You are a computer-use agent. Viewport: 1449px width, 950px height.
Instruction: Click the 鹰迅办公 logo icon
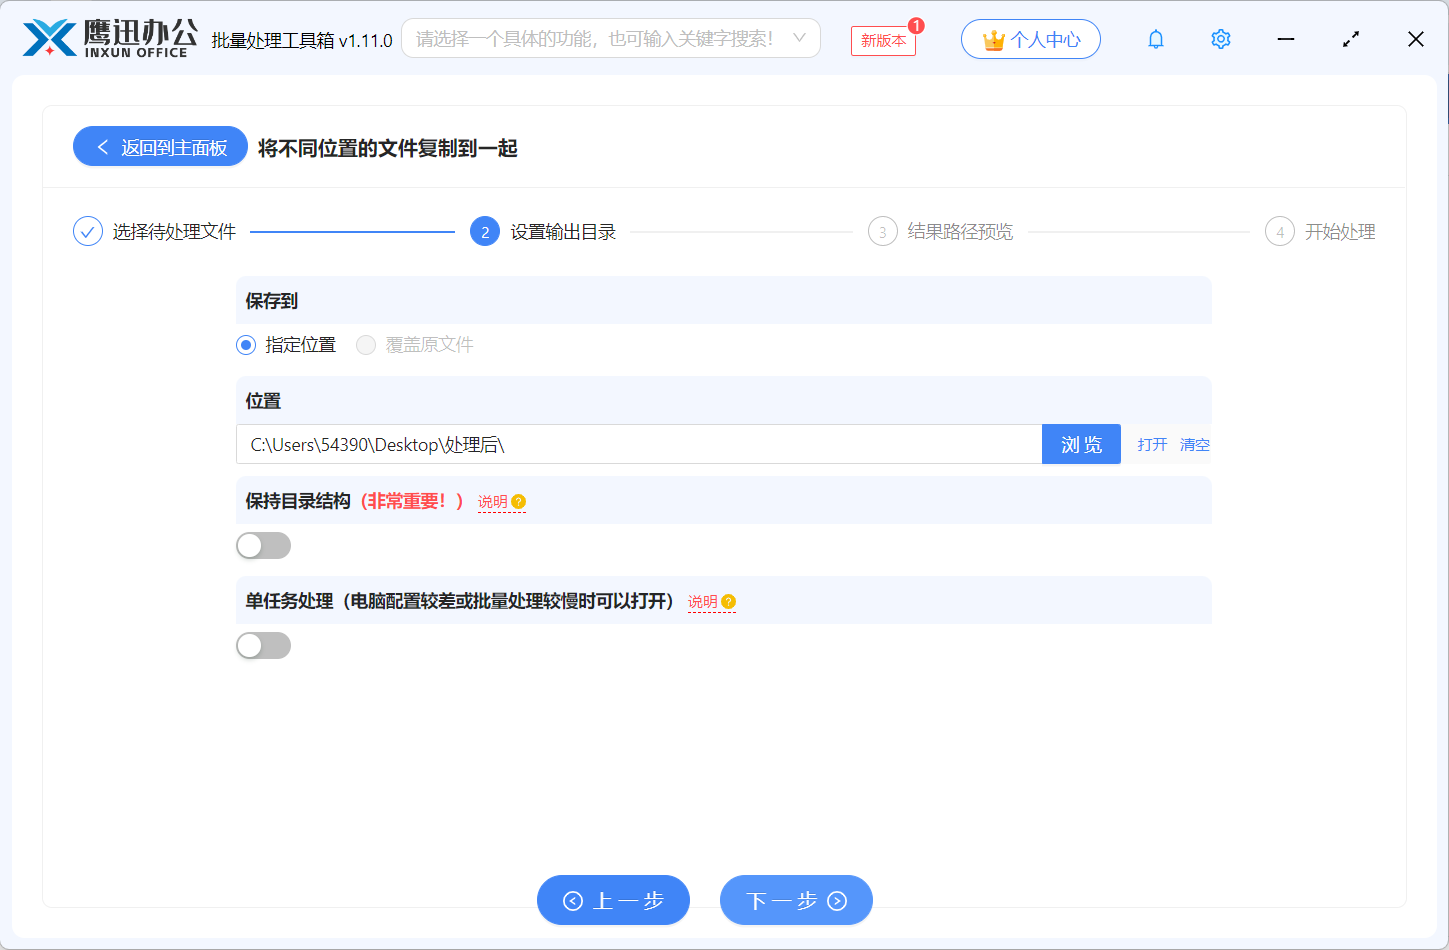(50, 38)
